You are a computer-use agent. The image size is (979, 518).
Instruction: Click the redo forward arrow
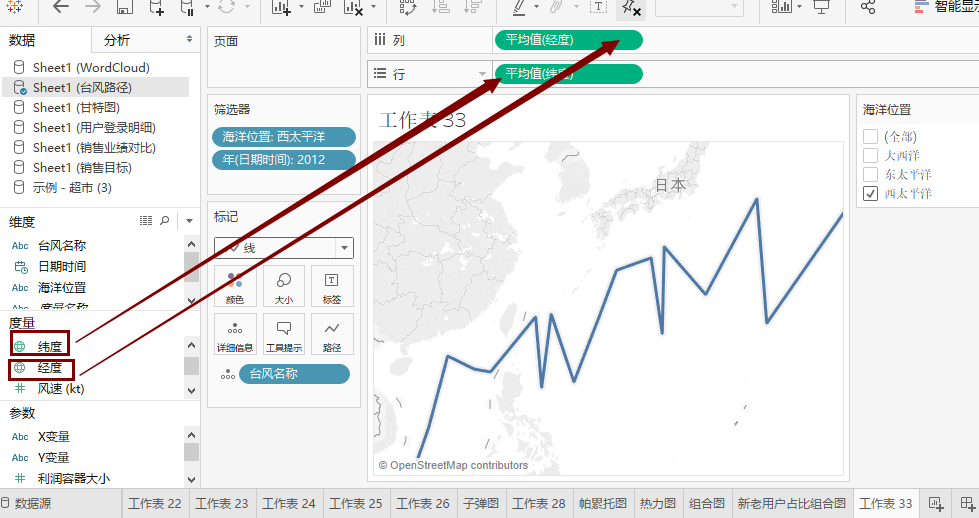[x=92, y=7]
